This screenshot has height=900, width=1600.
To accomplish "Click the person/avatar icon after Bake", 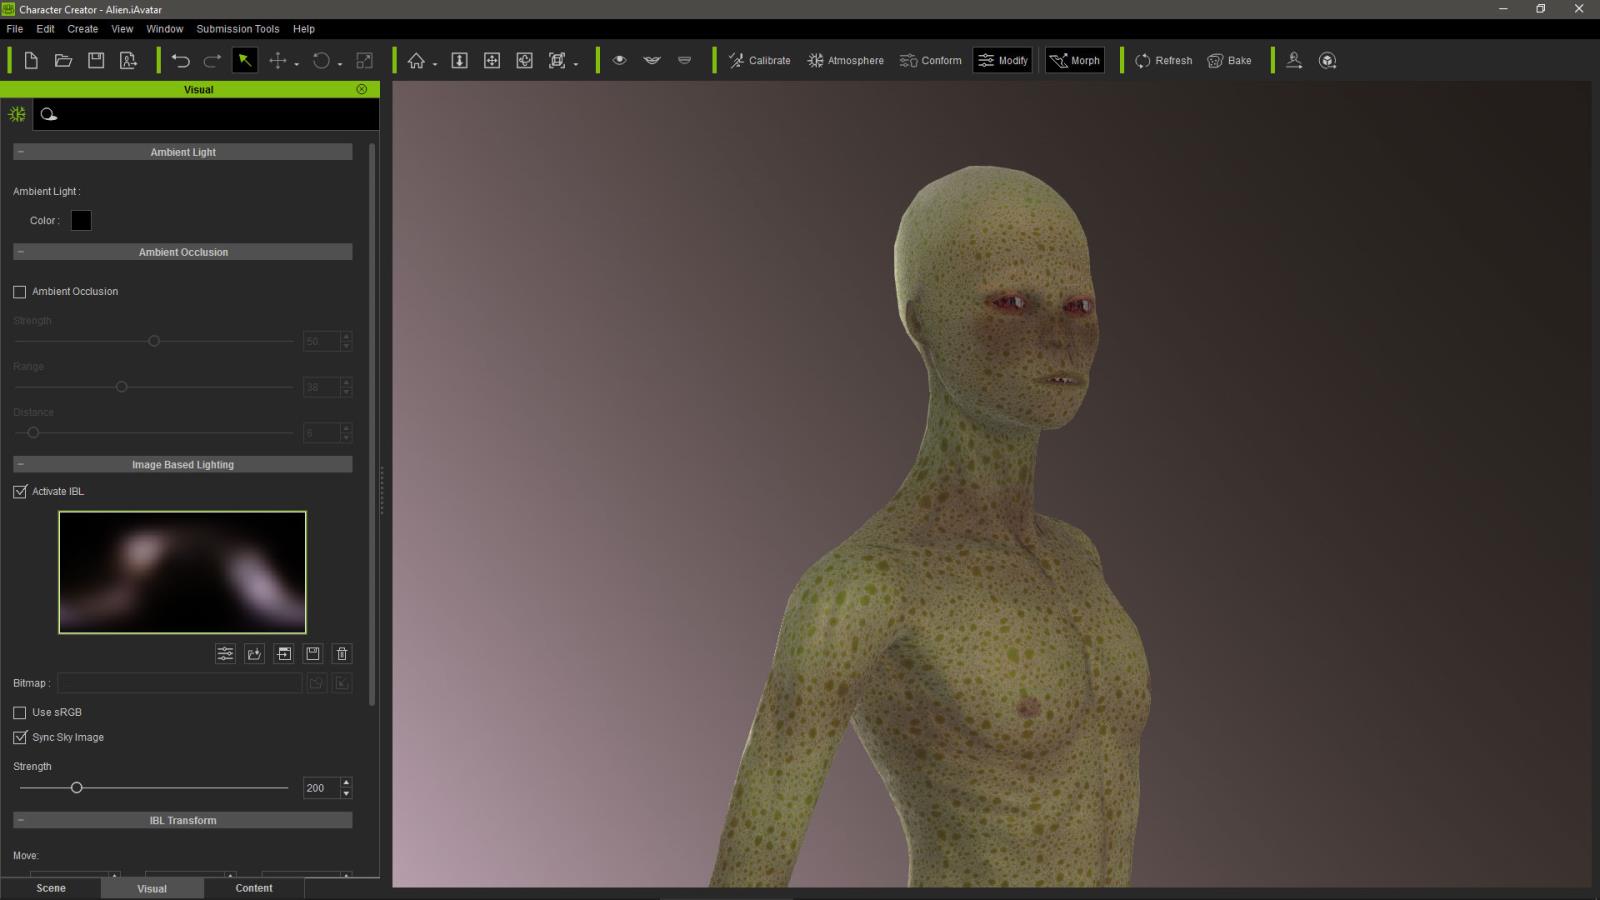I will tap(1294, 60).
